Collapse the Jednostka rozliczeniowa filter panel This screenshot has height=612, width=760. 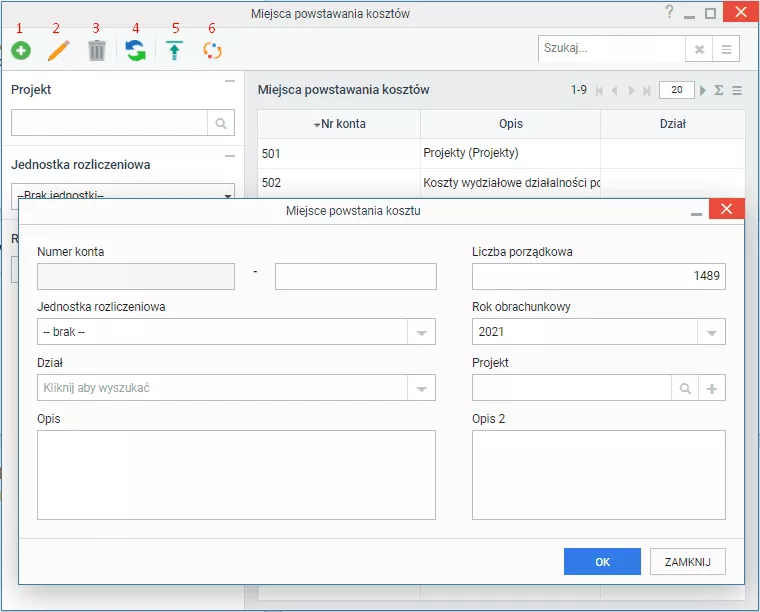230,156
